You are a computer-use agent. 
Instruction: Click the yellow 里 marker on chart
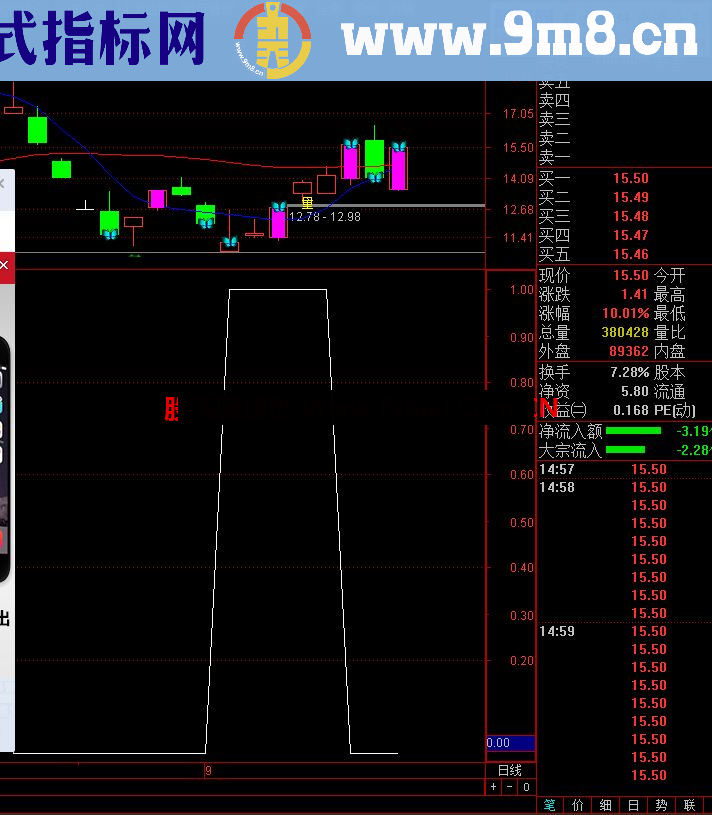tap(306, 203)
